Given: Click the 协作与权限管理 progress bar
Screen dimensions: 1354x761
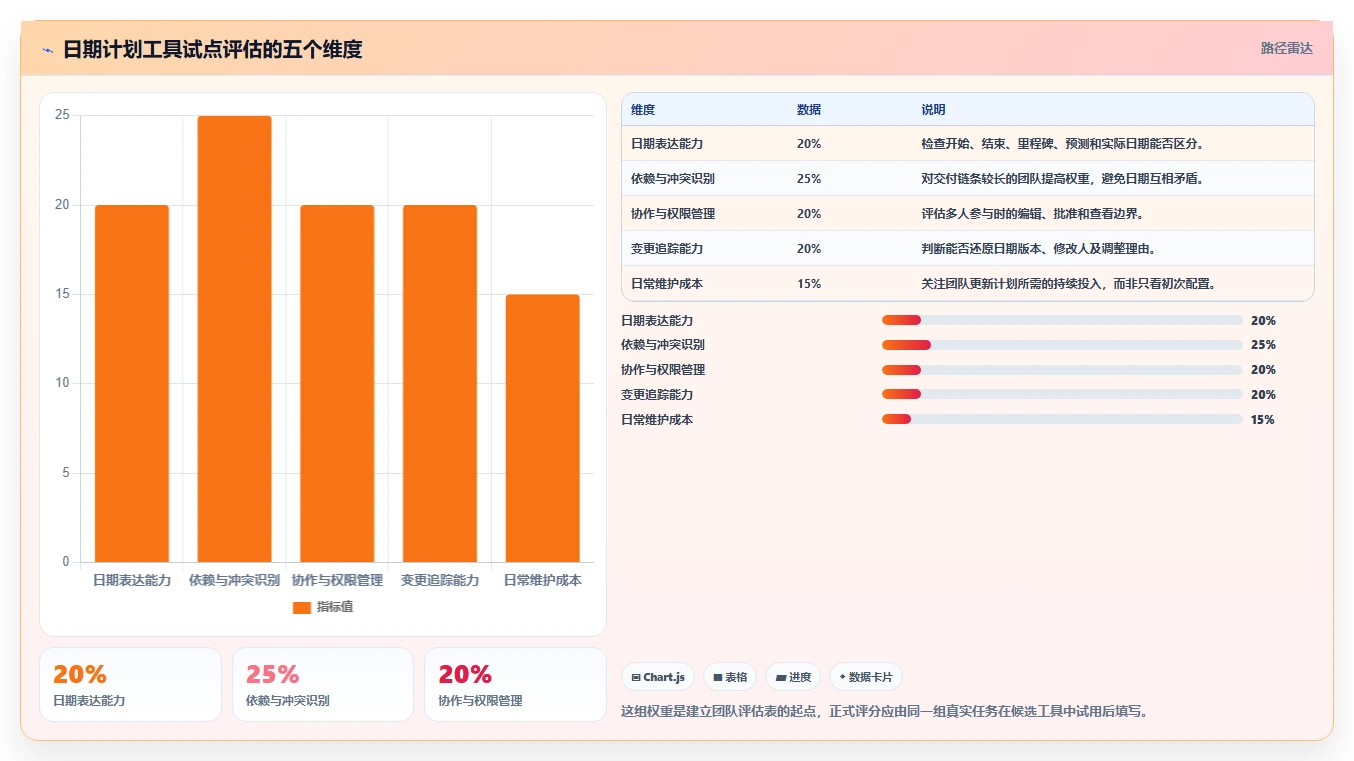Looking at the screenshot, I should click(x=1062, y=370).
